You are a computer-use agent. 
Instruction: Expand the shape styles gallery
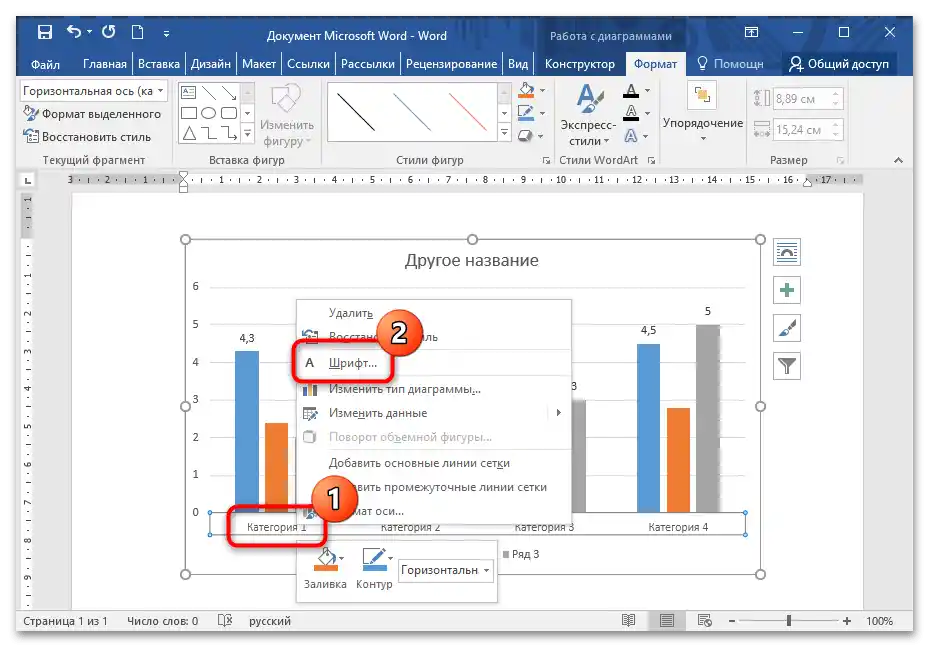[504, 133]
